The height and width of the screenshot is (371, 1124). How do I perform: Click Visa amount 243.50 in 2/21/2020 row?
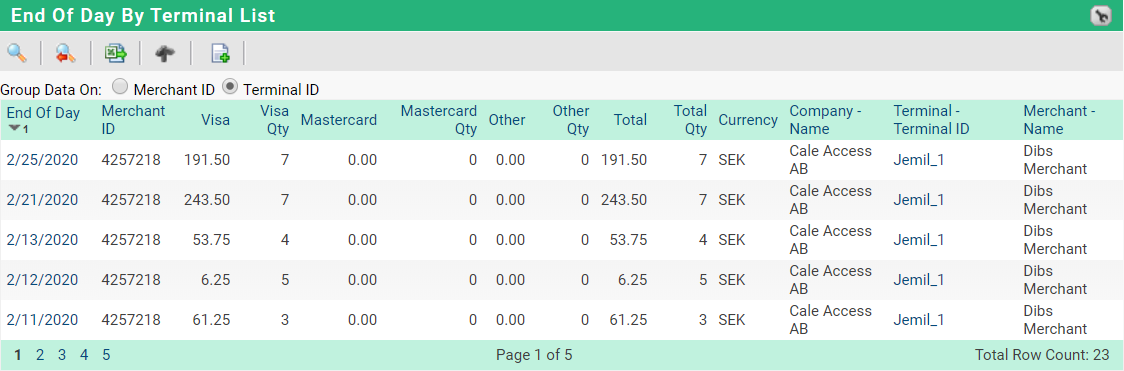click(207, 201)
